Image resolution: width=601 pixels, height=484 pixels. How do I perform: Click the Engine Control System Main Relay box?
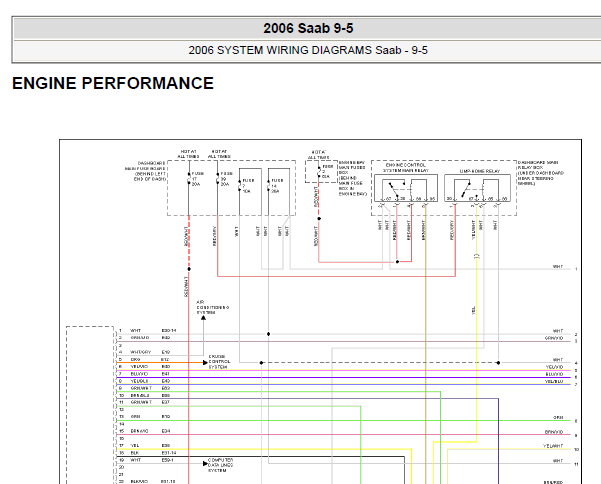(406, 188)
